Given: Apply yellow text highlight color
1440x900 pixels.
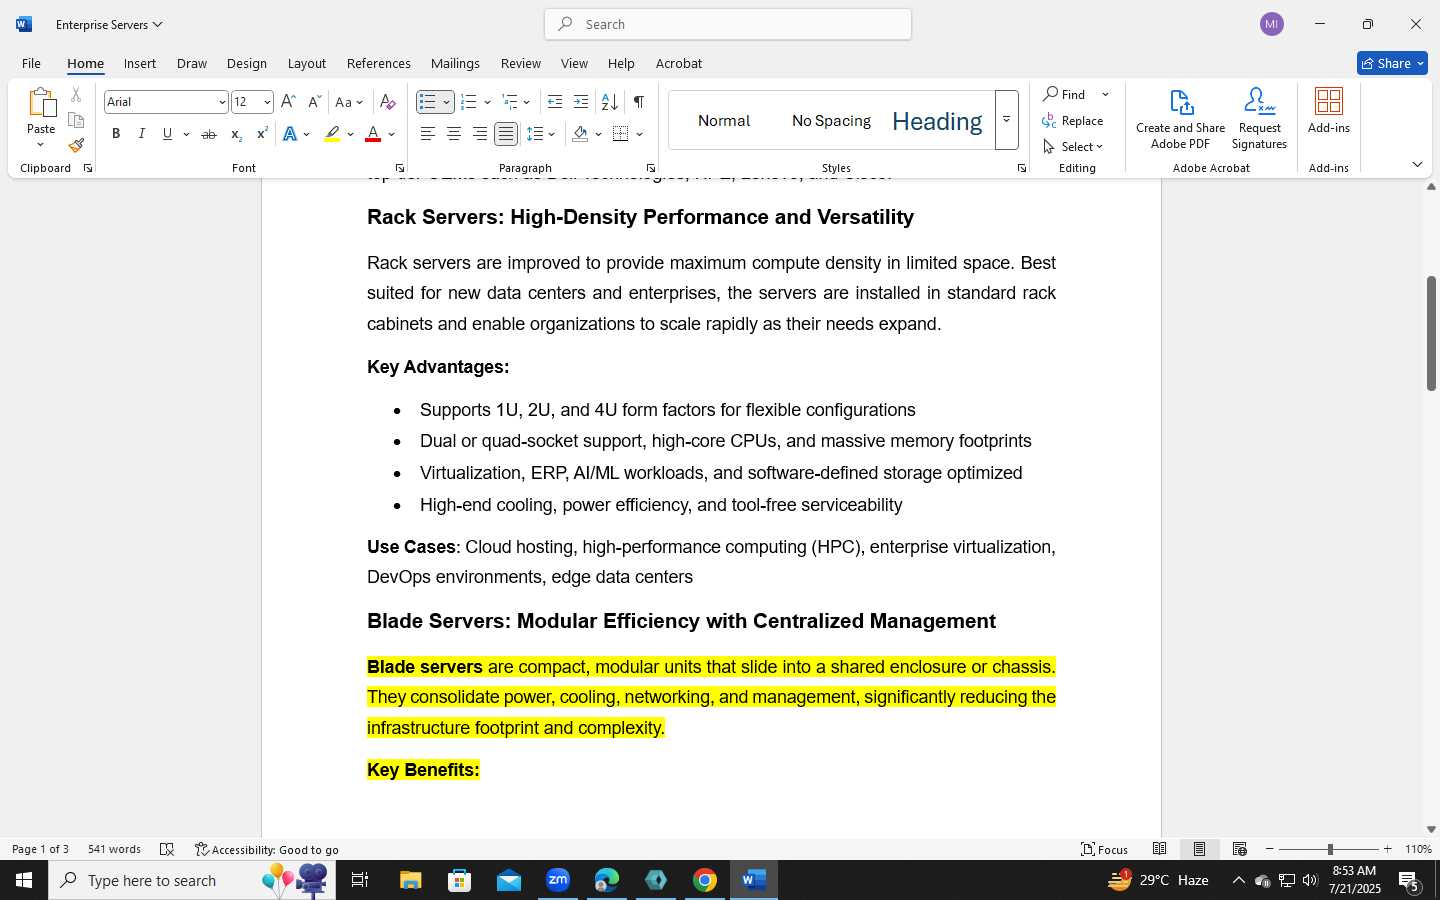Looking at the screenshot, I should pos(333,134).
